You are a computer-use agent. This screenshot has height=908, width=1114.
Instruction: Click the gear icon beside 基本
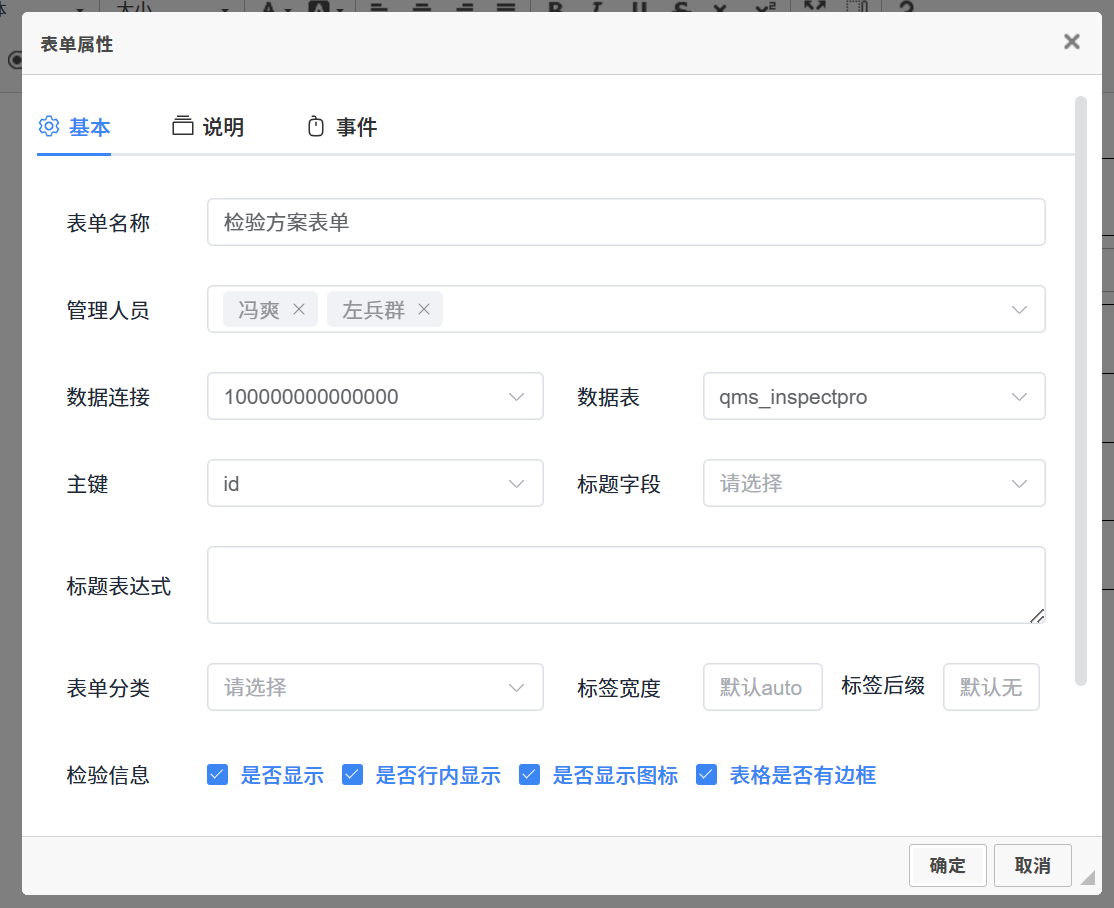coord(49,127)
